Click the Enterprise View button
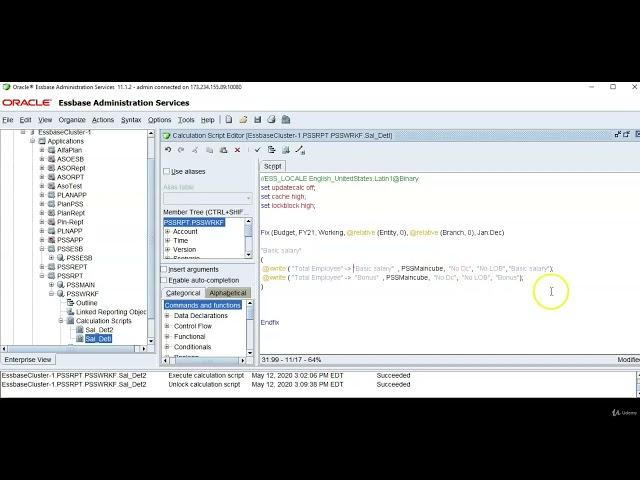Image resolution: width=640 pixels, height=480 pixels. (28, 359)
